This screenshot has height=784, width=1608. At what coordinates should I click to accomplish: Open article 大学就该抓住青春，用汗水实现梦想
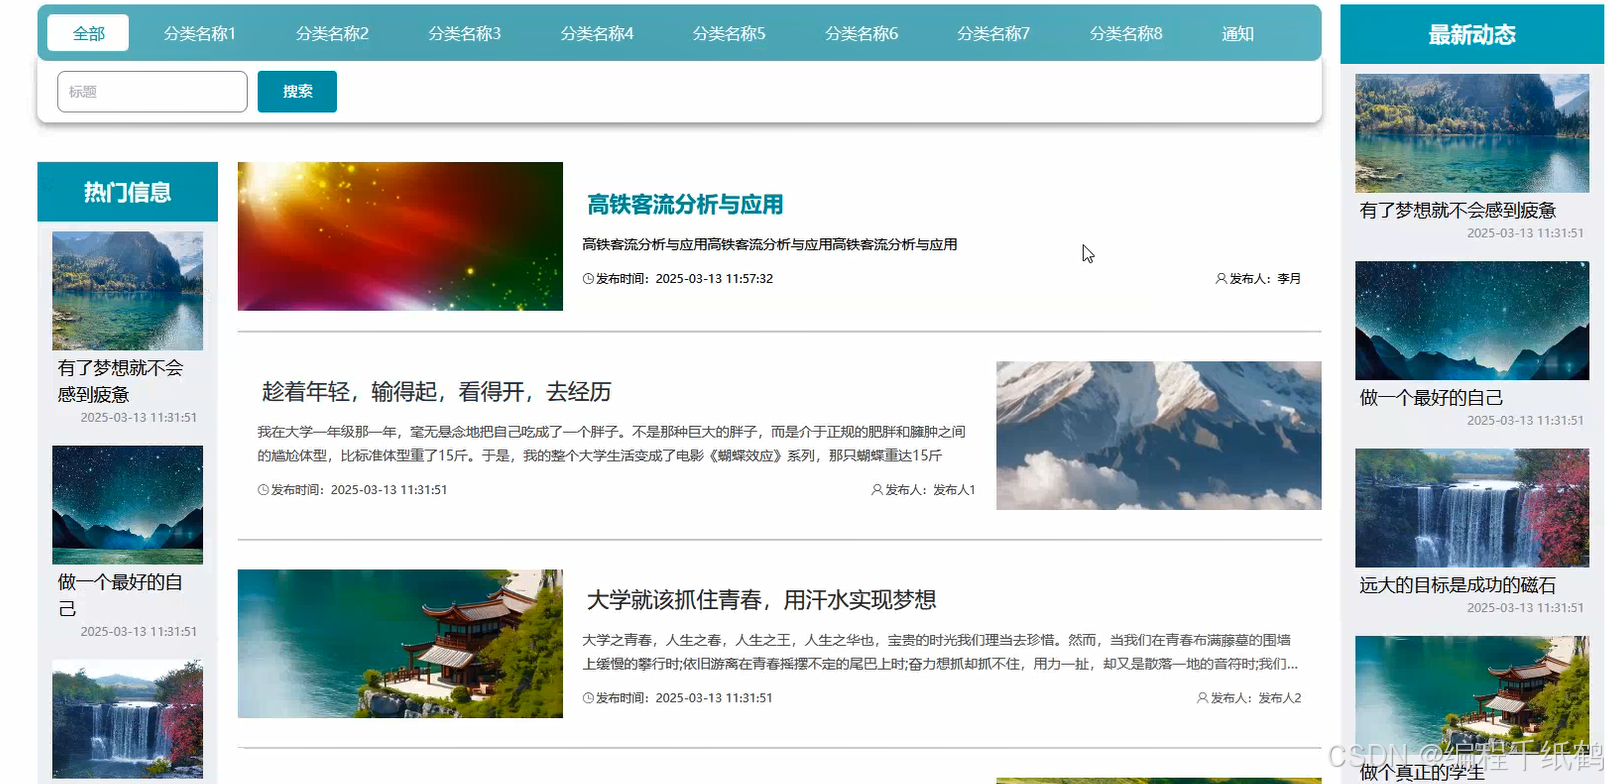pos(761,599)
